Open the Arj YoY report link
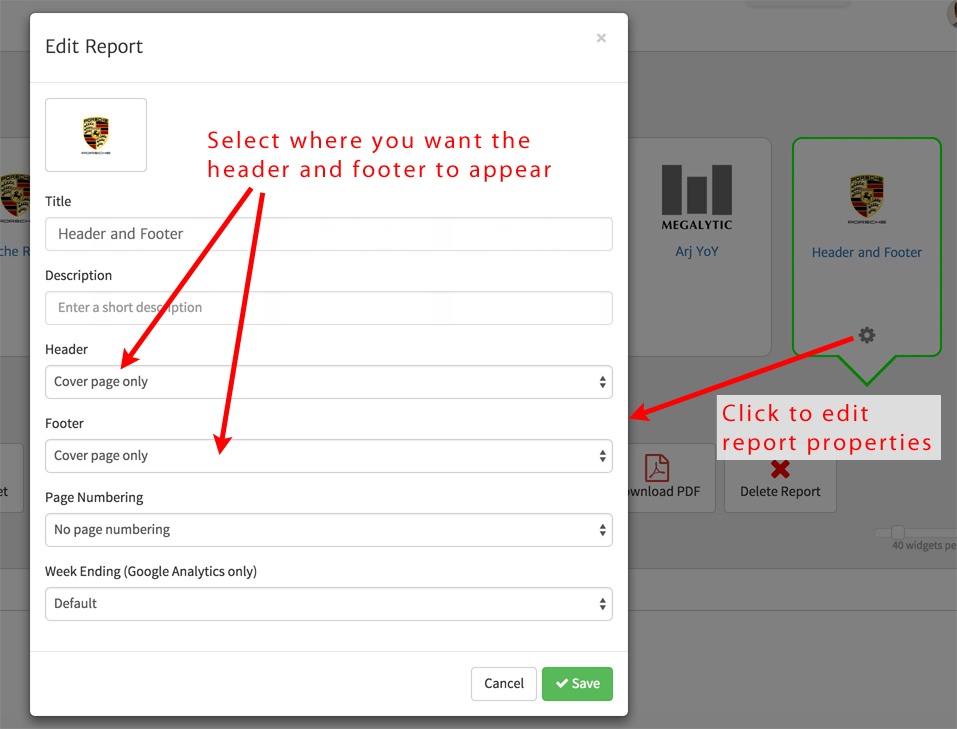 [x=696, y=251]
